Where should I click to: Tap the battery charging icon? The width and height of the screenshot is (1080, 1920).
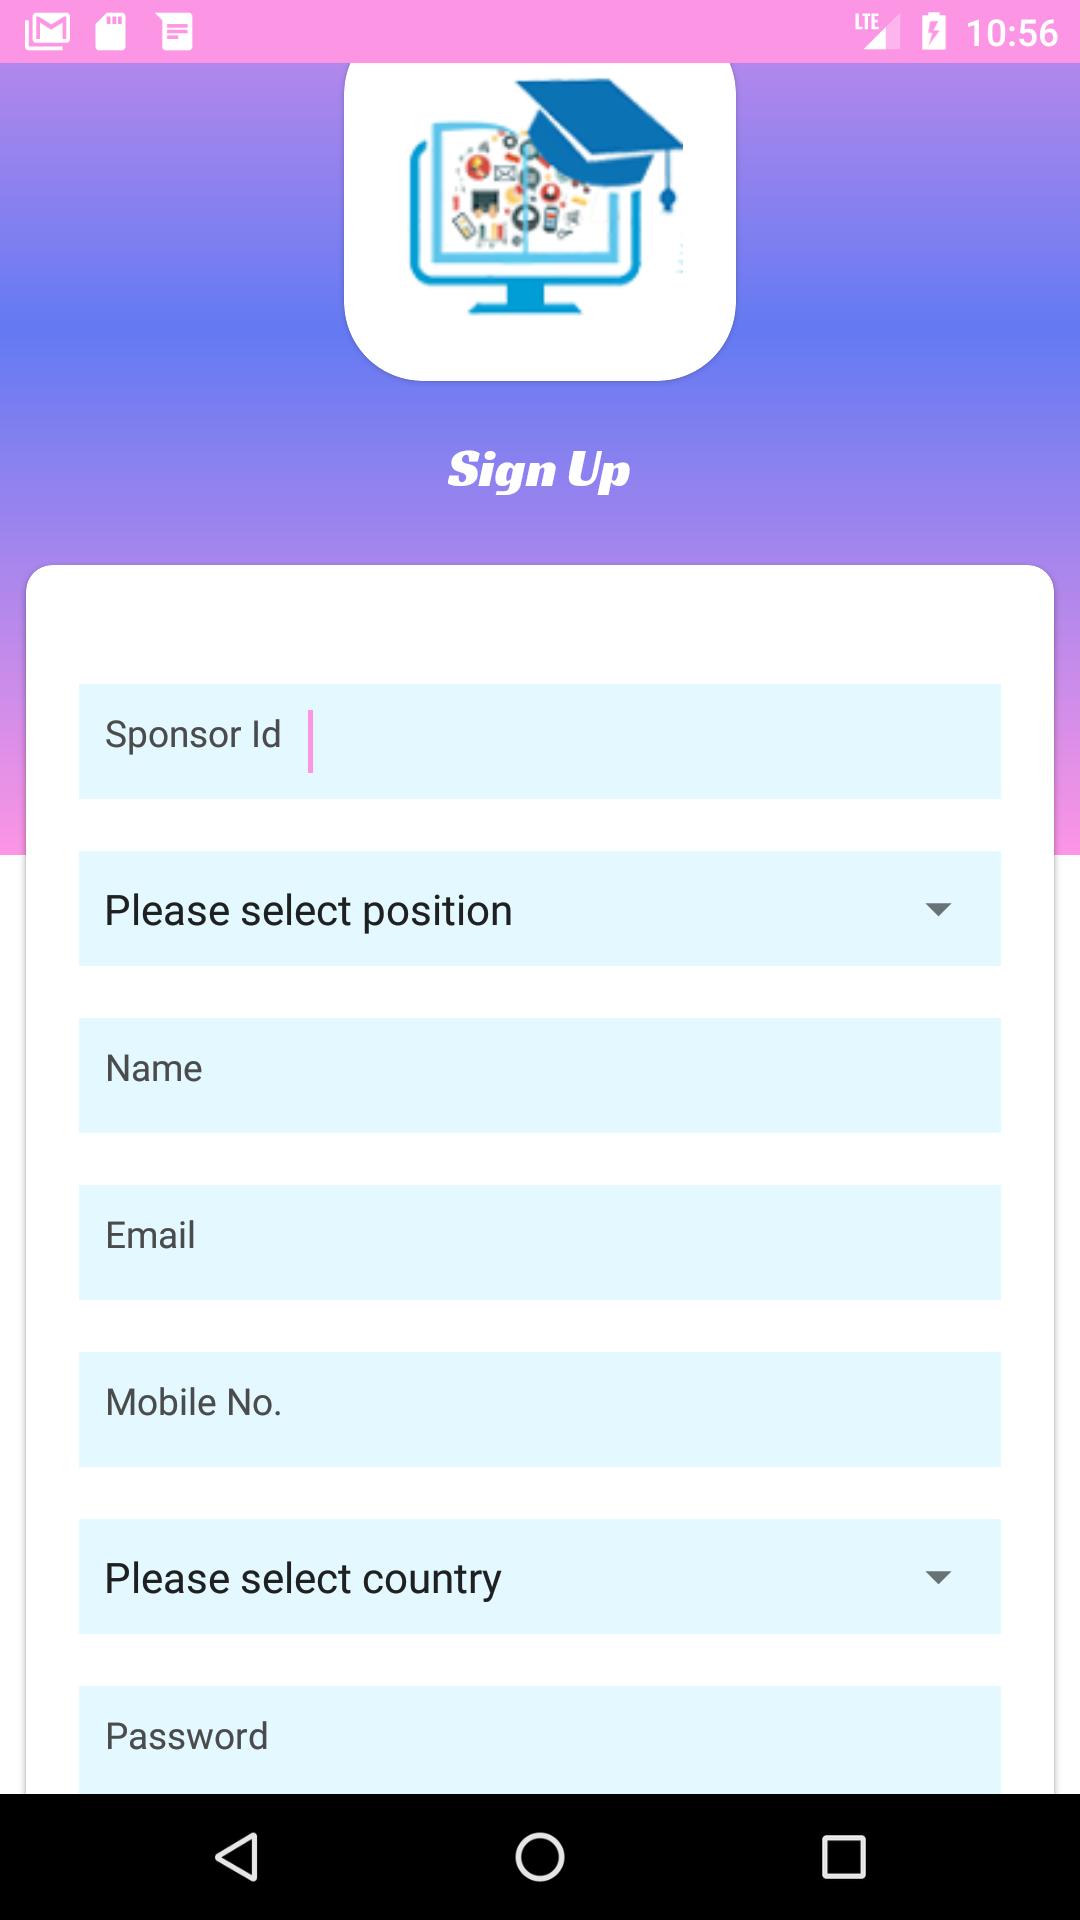tap(933, 32)
